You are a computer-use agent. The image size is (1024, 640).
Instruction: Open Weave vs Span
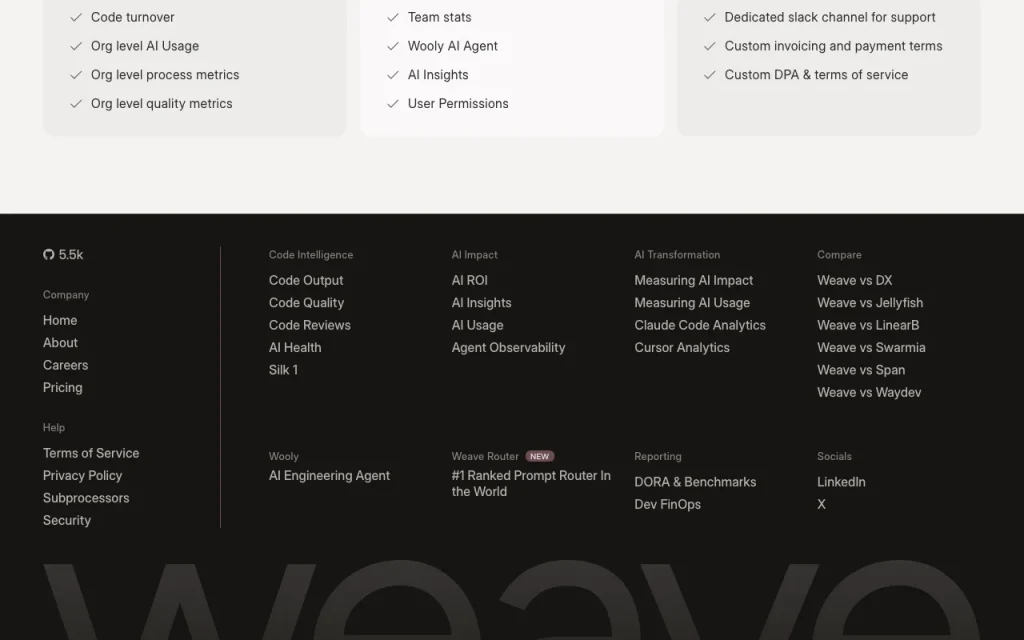861,370
